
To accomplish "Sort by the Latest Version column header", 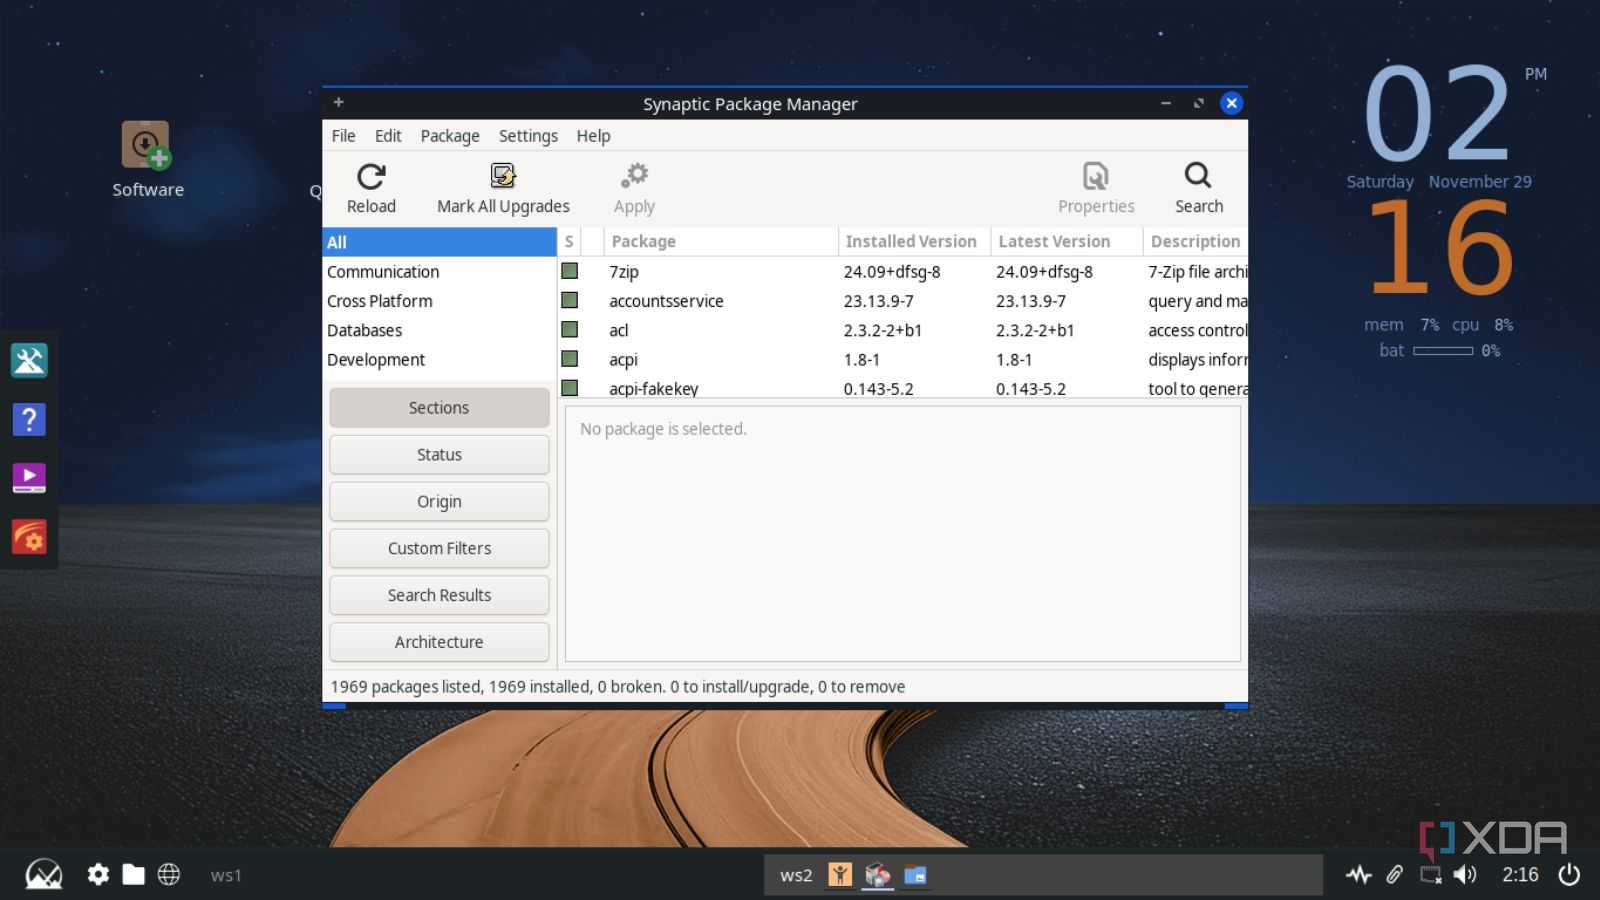I will coord(1066,241).
